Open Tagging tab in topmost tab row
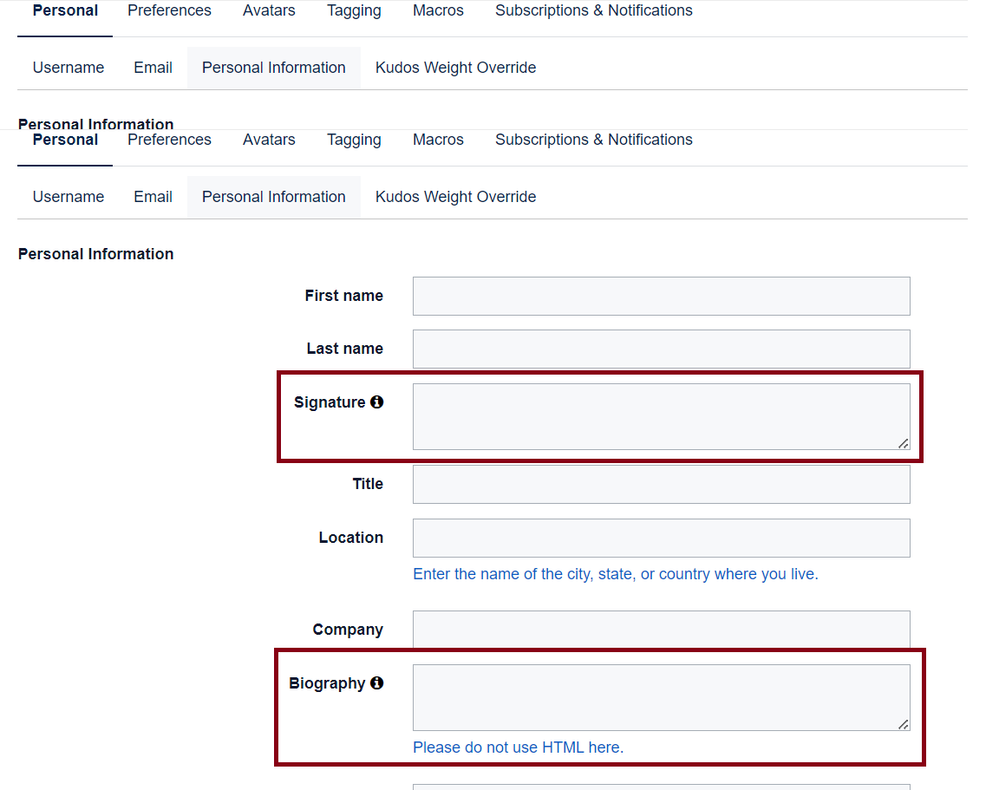This screenshot has width=999, height=790. (x=354, y=11)
